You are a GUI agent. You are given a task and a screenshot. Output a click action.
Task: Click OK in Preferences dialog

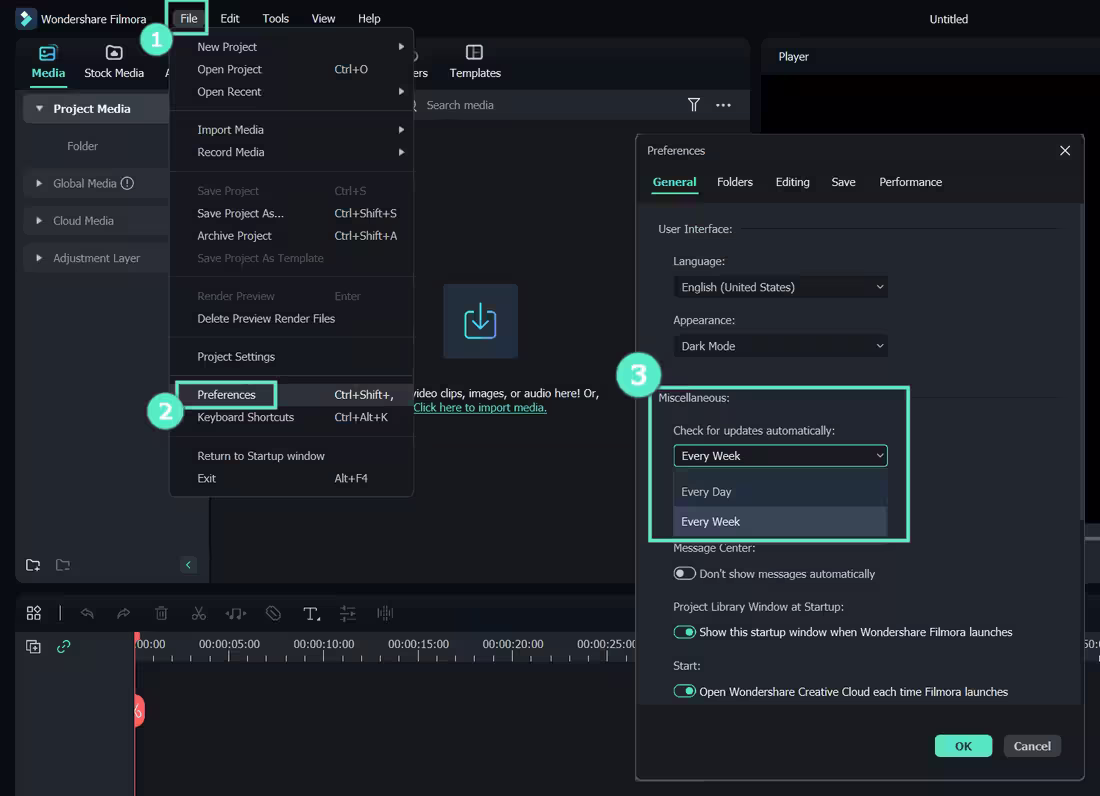(x=963, y=746)
